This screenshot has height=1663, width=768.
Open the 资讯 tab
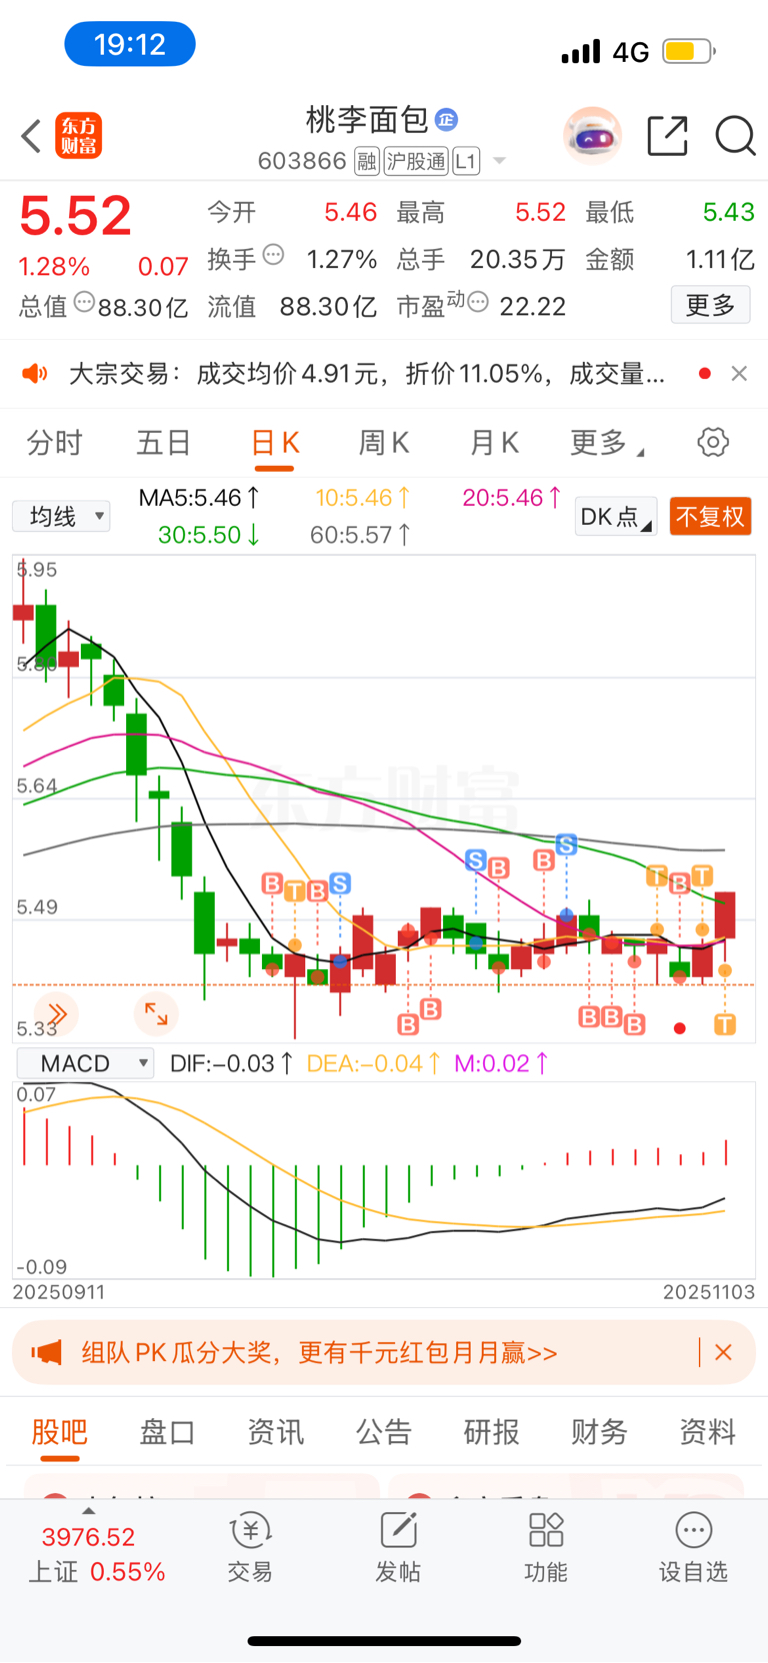click(275, 1432)
